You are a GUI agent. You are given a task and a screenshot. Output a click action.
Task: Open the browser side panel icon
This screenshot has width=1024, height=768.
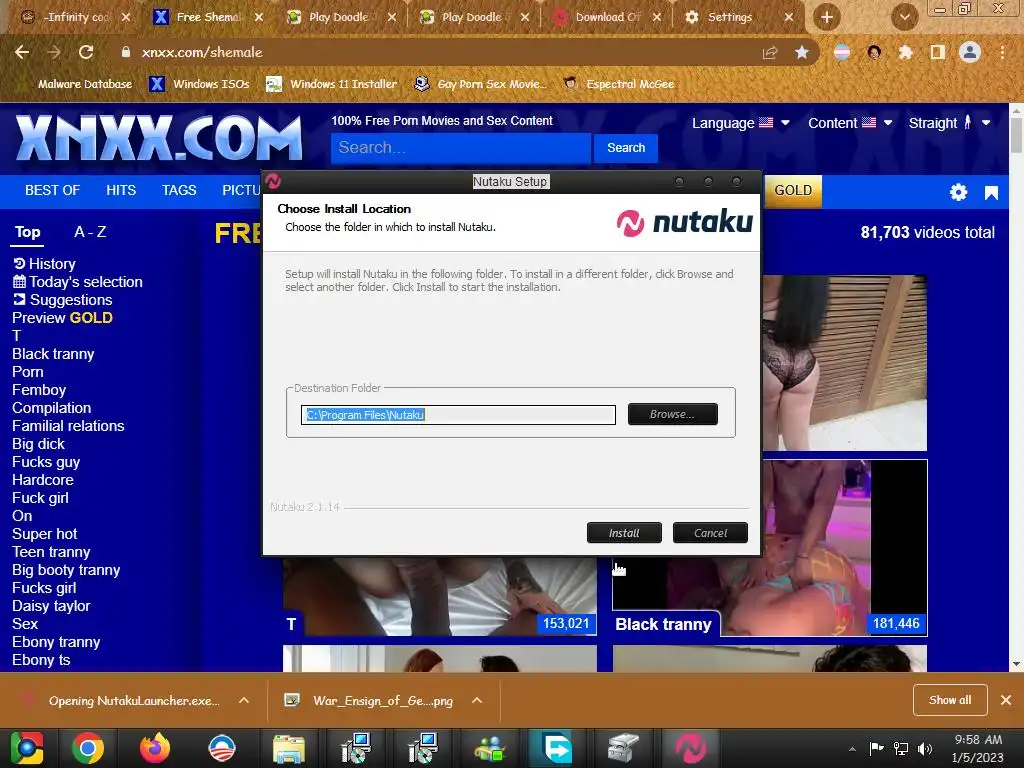(938, 52)
